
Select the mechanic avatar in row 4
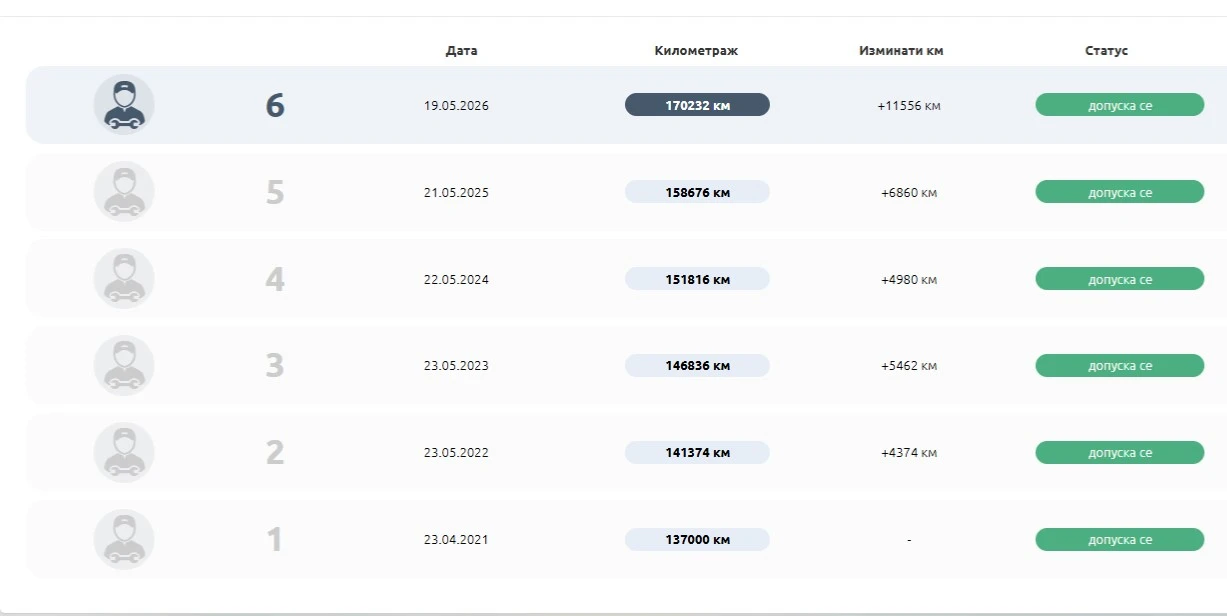pyautogui.click(x=124, y=278)
